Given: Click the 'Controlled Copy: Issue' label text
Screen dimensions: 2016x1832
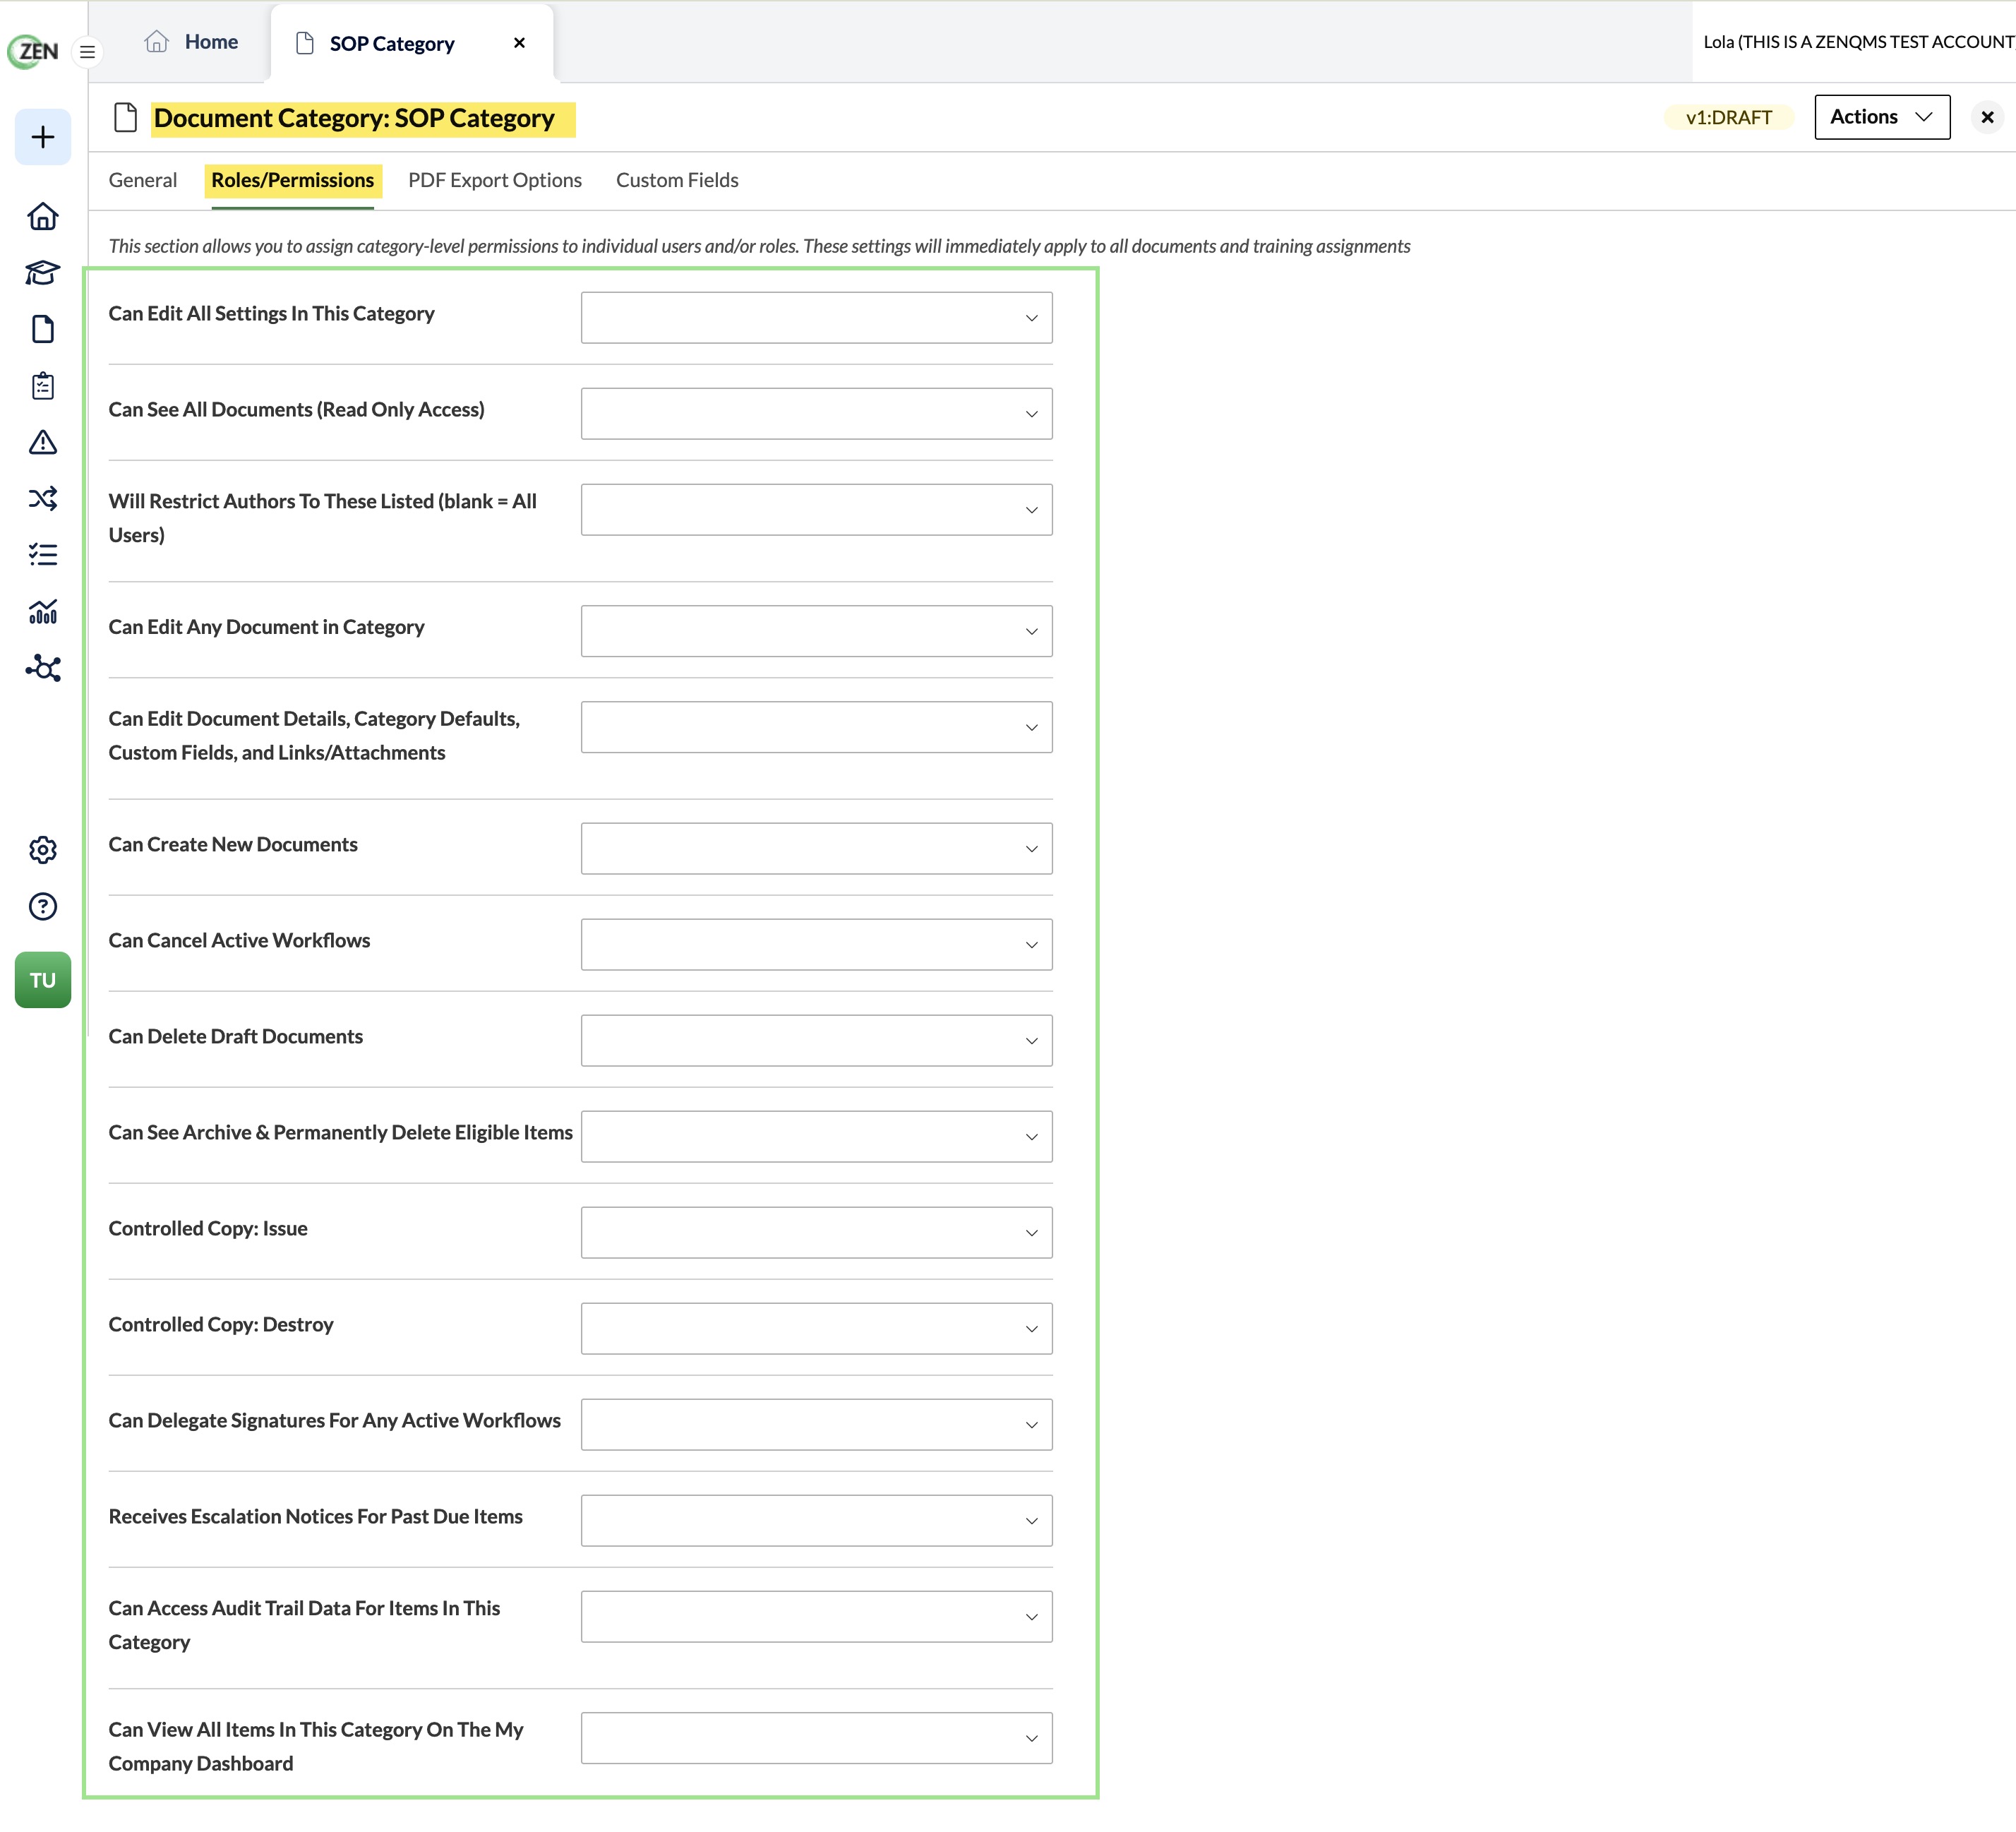Looking at the screenshot, I should click(x=208, y=1229).
